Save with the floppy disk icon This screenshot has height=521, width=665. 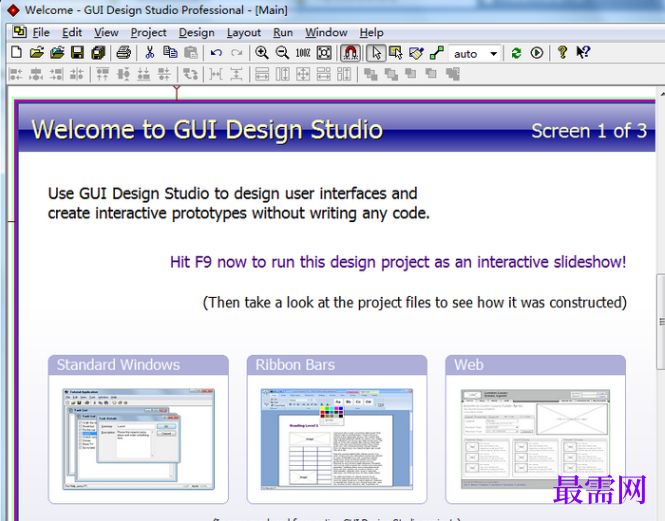click(77, 53)
